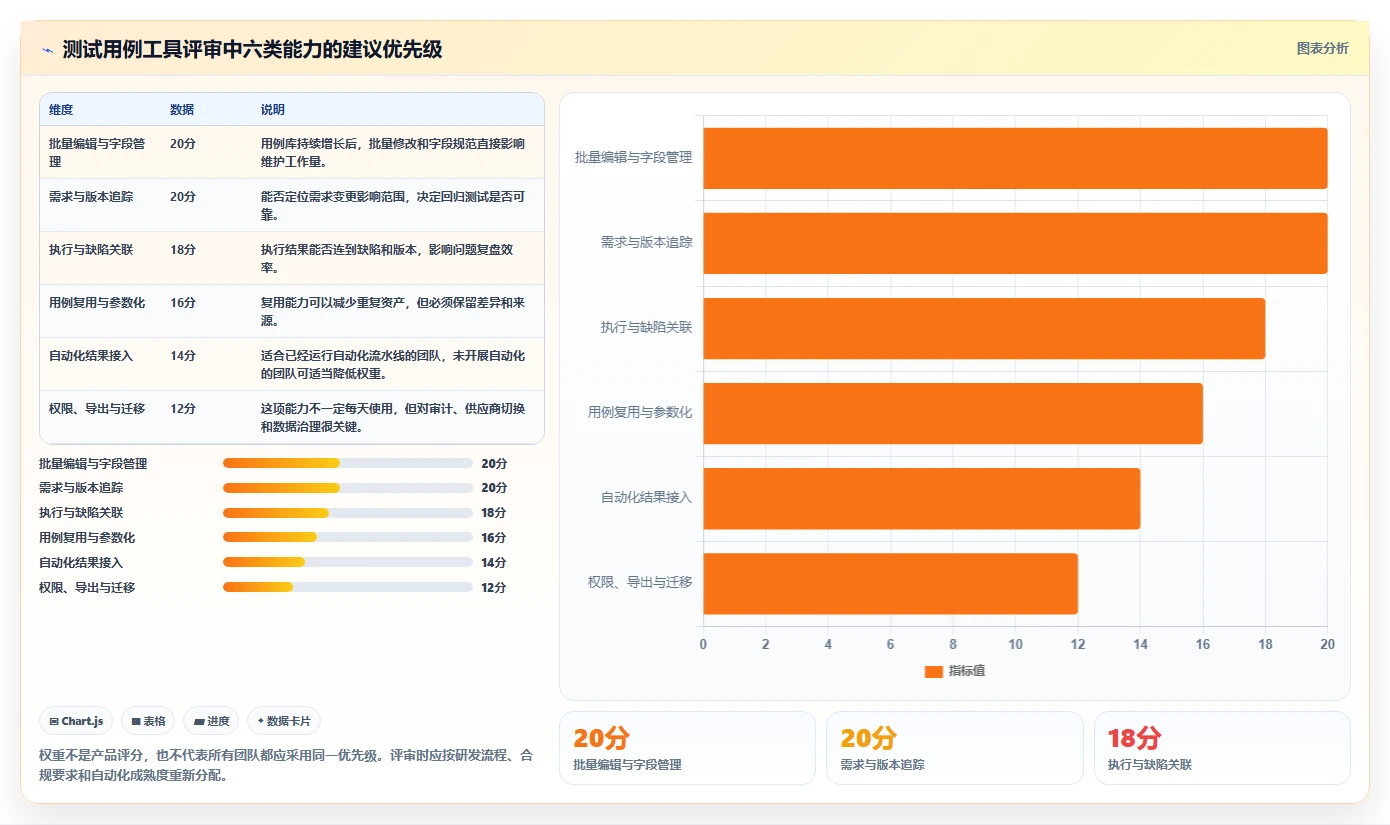Click the 需求与版本追踪 progress bar

click(x=348, y=488)
